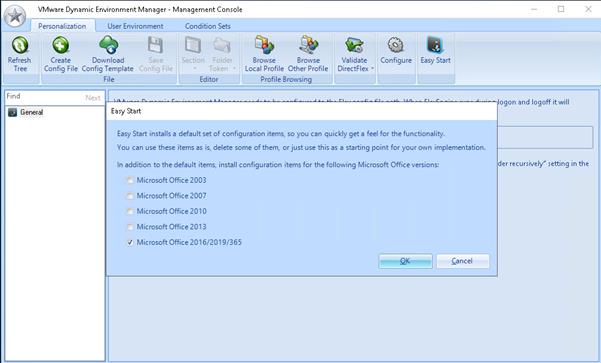Click Cancel in Easy Start dialog

(x=463, y=261)
